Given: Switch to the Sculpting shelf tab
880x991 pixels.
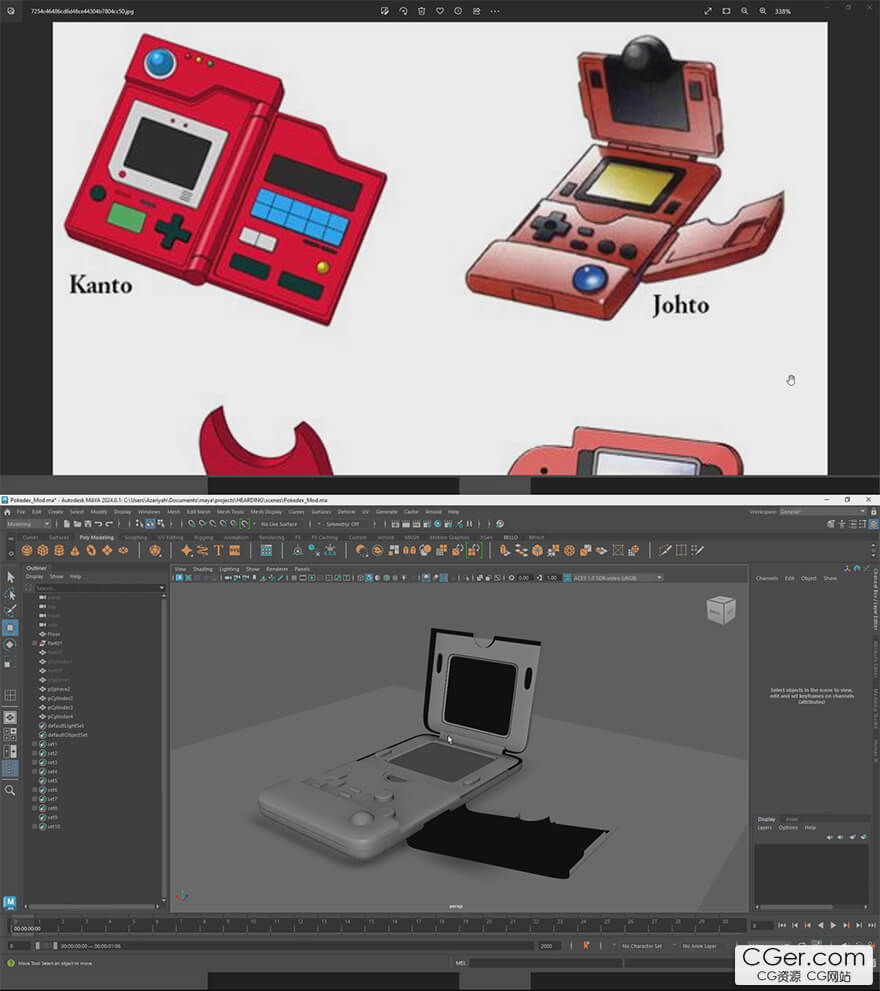Looking at the screenshot, I should tap(135, 538).
